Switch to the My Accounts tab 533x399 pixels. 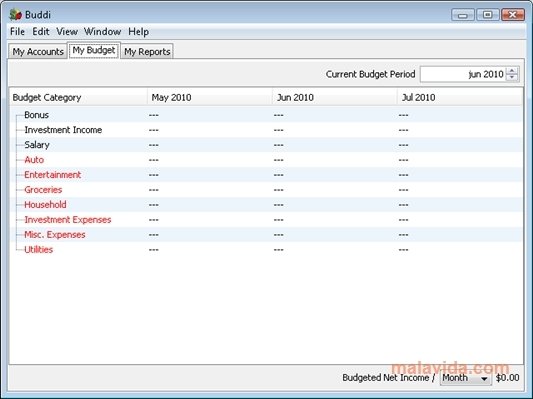point(38,52)
